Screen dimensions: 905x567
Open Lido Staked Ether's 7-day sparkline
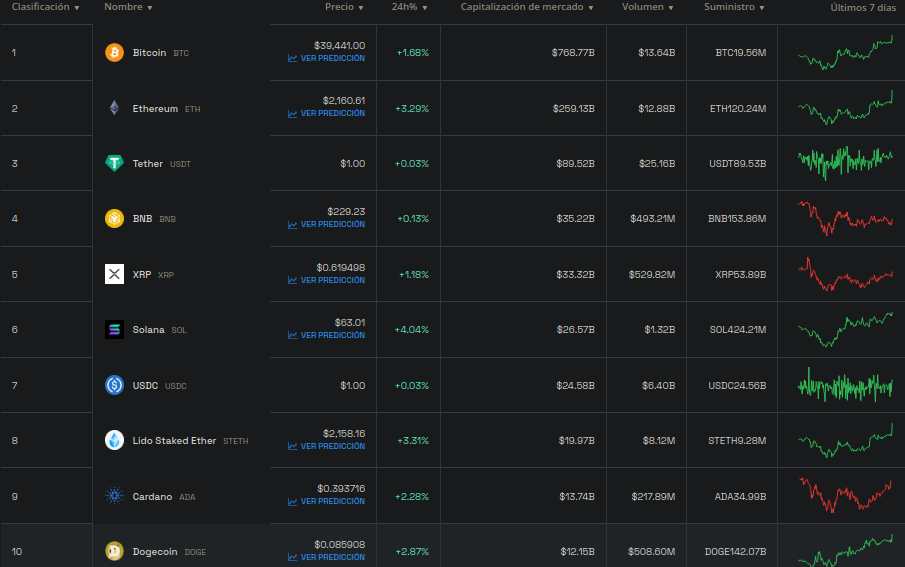pos(846,440)
